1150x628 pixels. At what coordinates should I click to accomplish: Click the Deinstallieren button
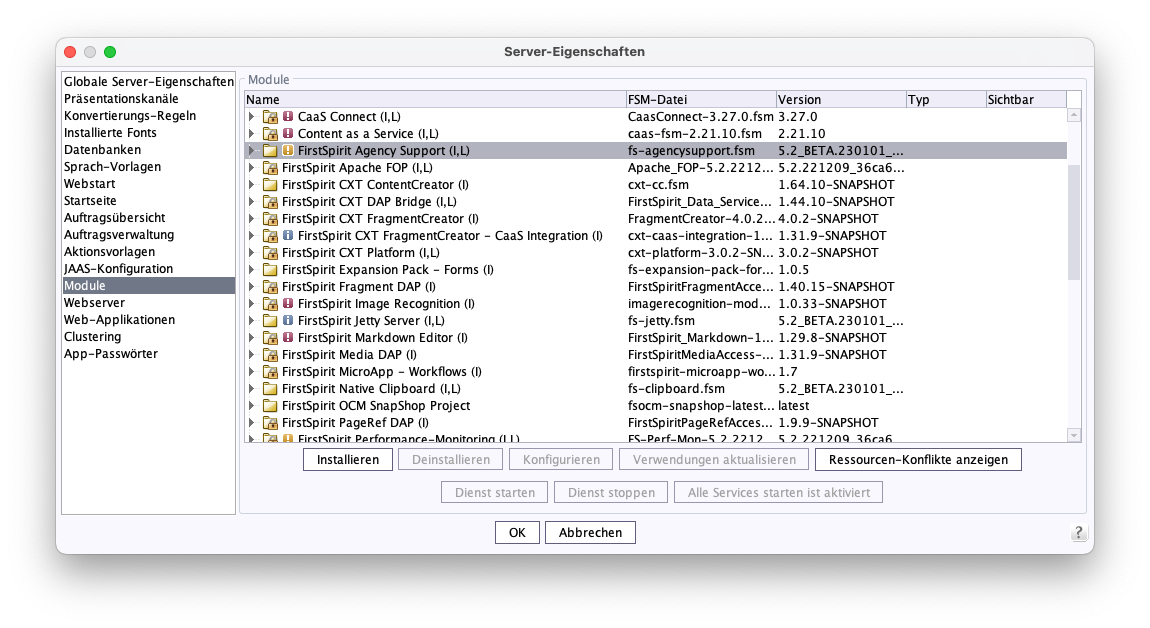coord(450,459)
